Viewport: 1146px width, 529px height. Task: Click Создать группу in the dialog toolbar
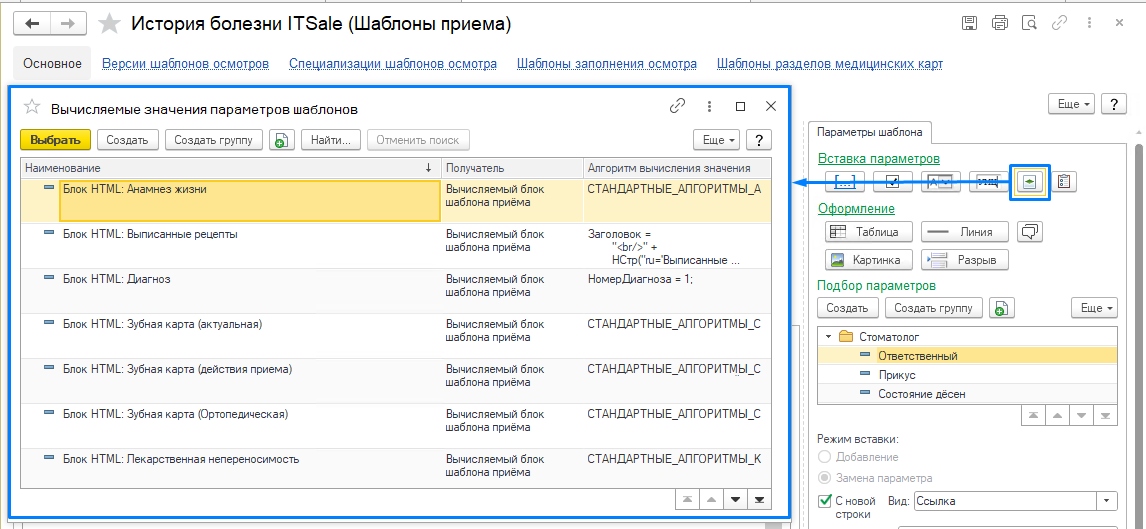[x=213, y=140]
